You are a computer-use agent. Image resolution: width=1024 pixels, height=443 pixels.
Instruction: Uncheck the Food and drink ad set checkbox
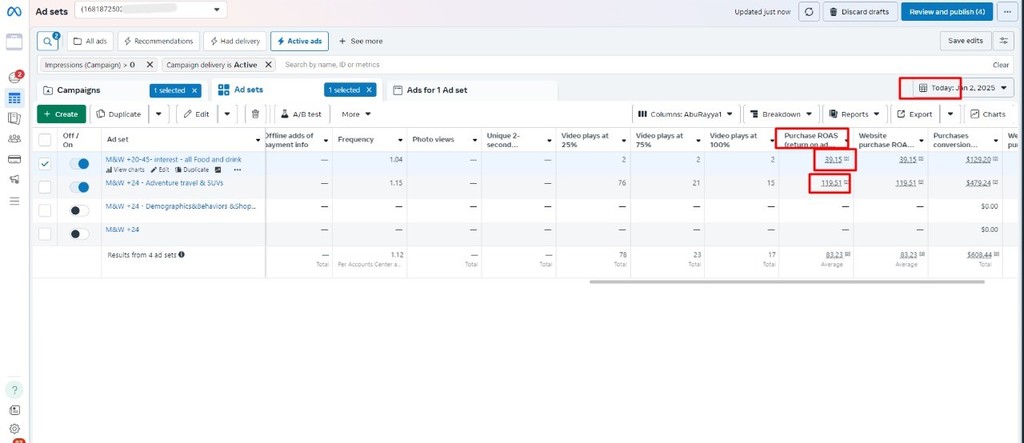click(44, 164)
